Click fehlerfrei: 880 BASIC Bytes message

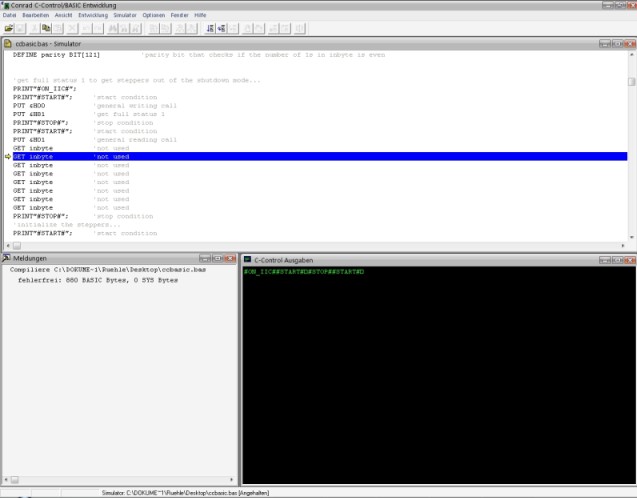[x=98, y=280]
